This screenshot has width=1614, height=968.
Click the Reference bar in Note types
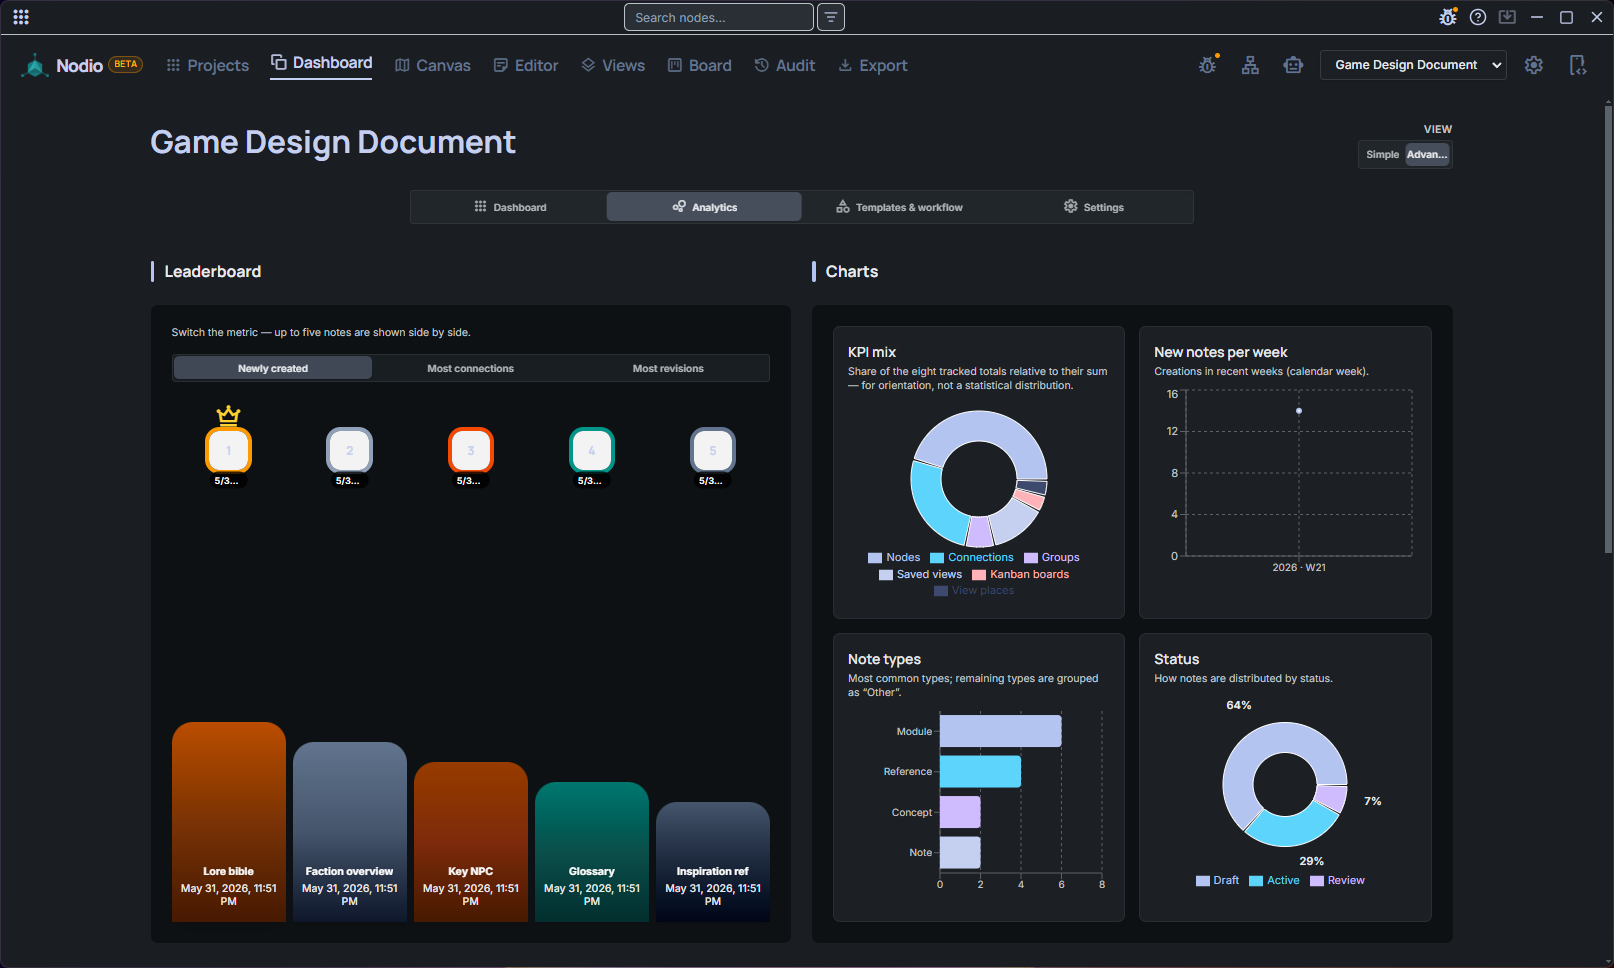pyautogui.click(x=980, y=772)
